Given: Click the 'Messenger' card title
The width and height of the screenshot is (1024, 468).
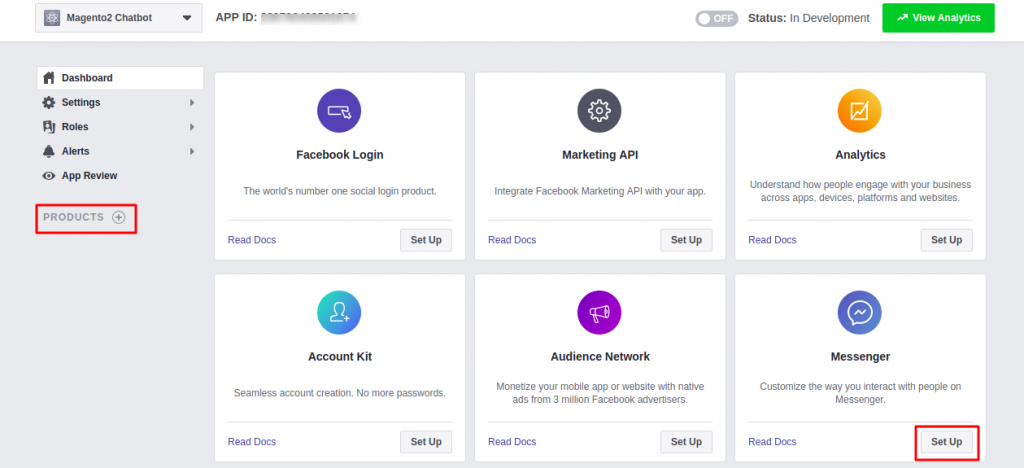Looking at the screenshot, I should pyautogui.click(x=860, y=356).
